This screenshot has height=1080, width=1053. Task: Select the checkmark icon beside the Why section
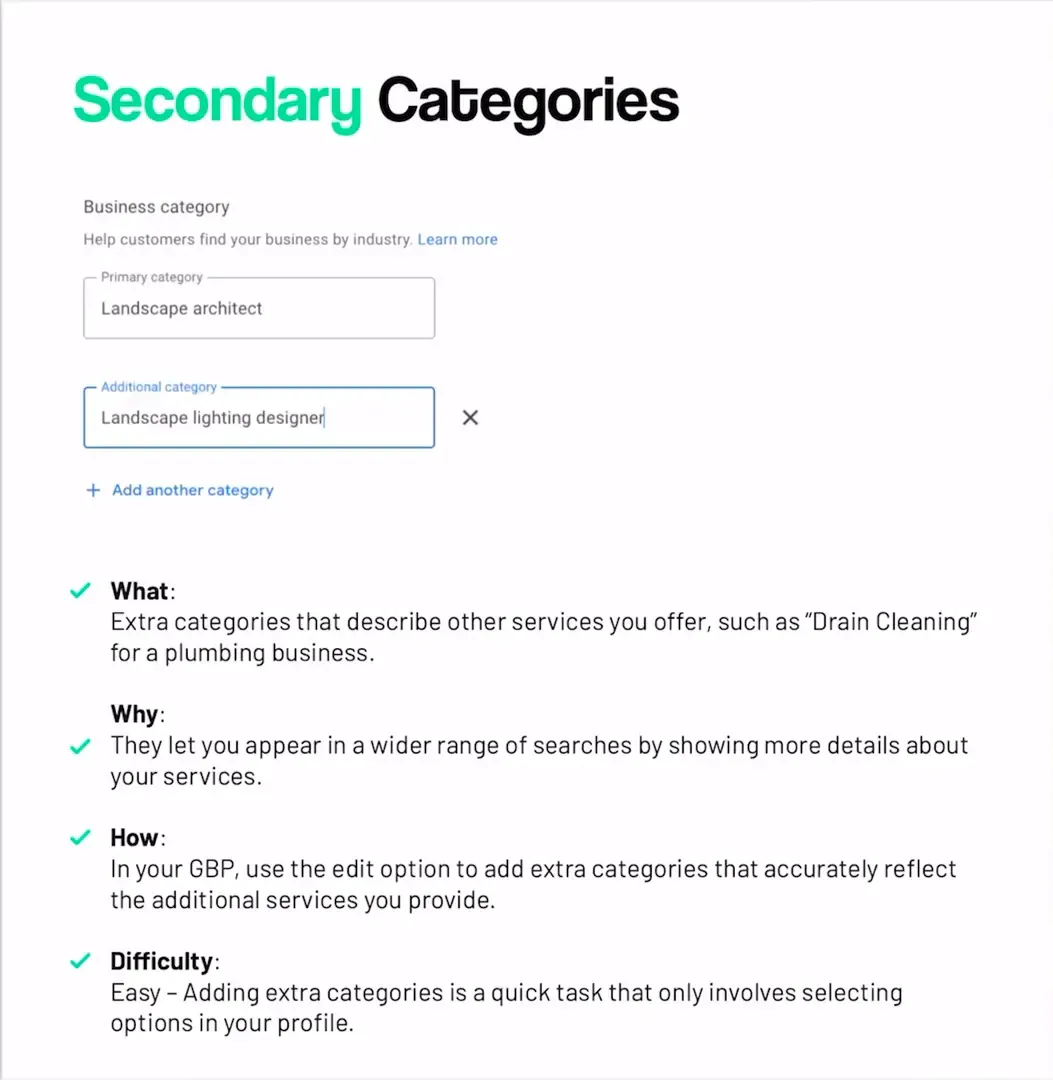coord(80,744)
